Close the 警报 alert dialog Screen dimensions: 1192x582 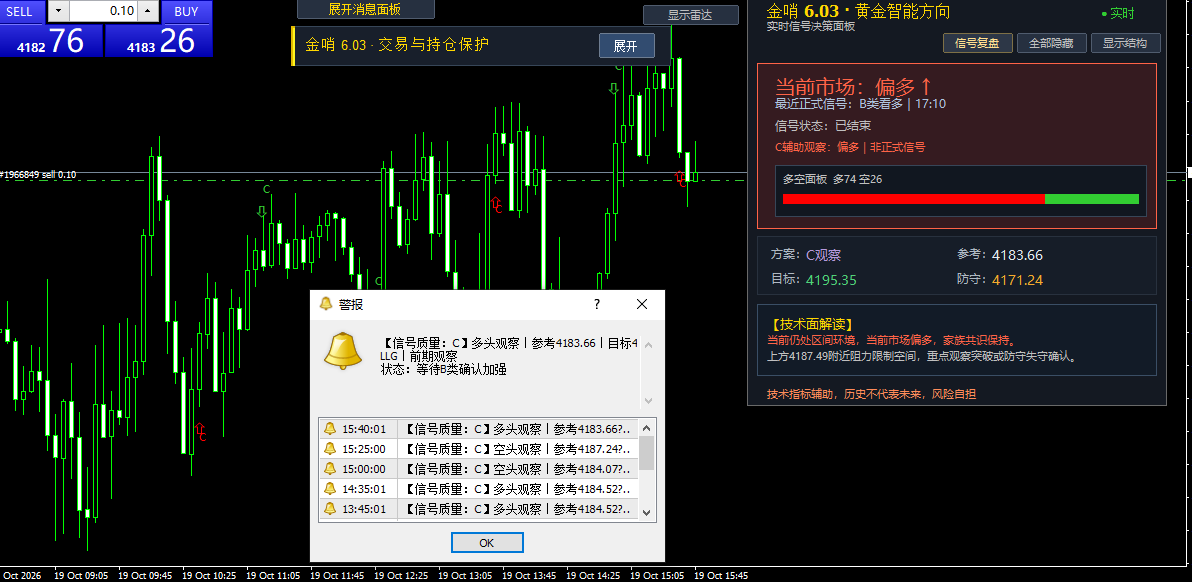point(642,304)
